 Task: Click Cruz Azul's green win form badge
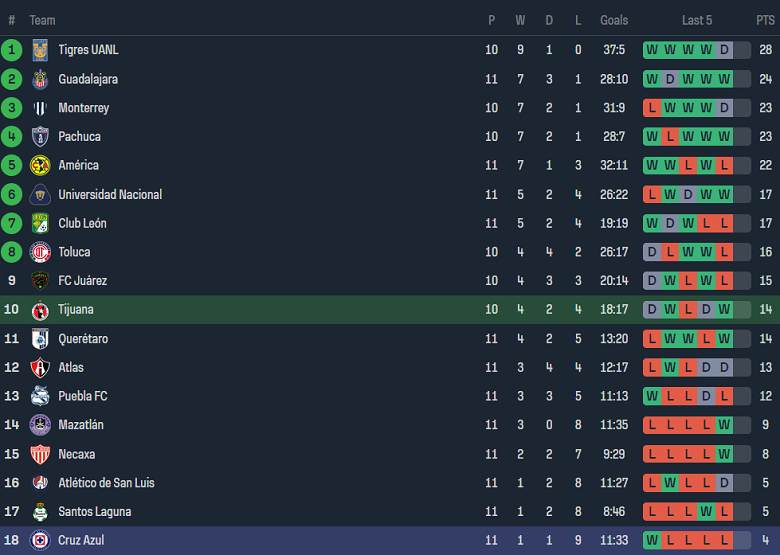coord(652,540)
